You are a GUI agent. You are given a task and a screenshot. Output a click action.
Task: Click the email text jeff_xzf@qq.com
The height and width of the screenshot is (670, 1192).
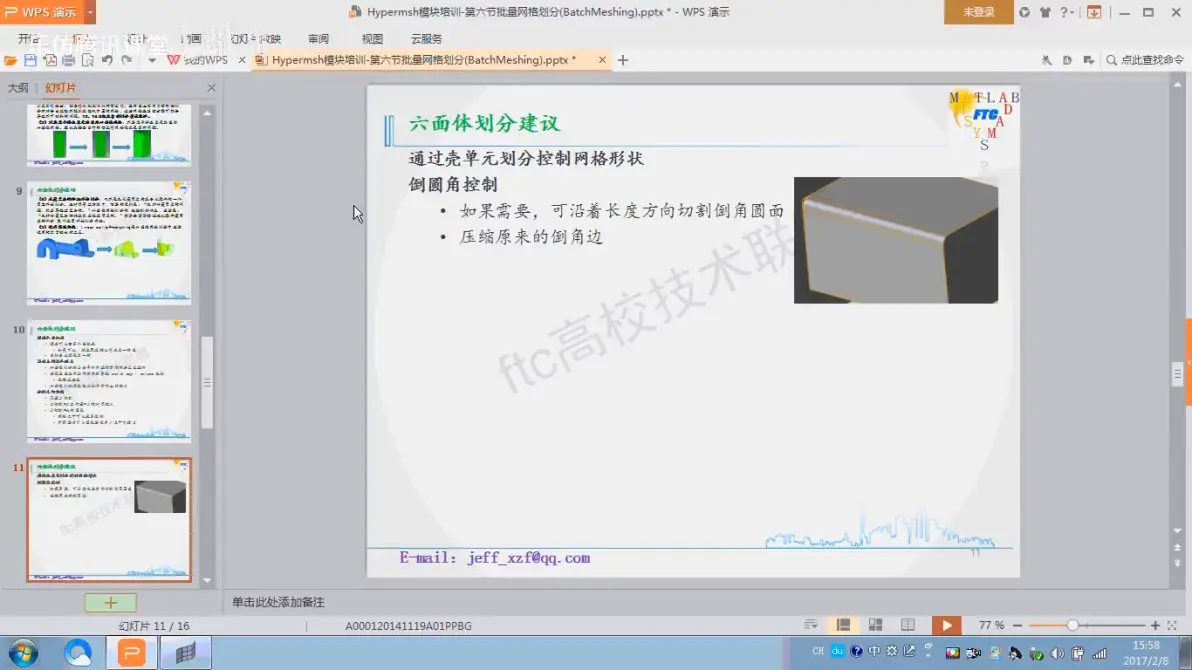point(529,558)
